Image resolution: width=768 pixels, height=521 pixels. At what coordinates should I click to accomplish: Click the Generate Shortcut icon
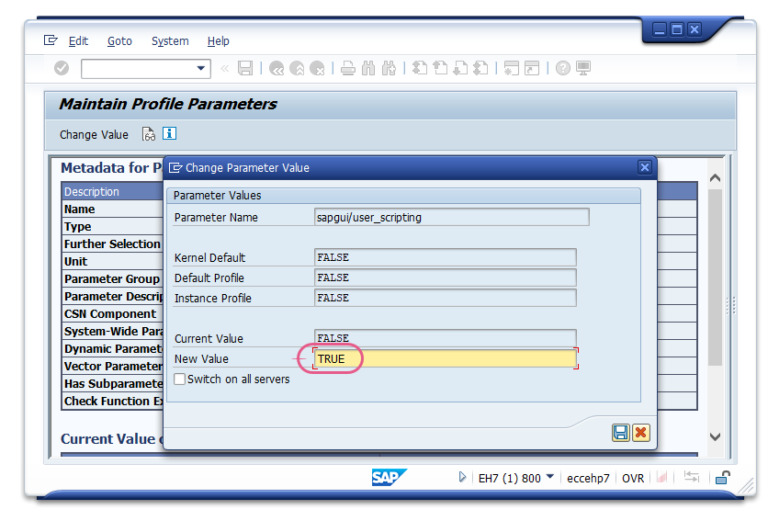click(531, 68)
